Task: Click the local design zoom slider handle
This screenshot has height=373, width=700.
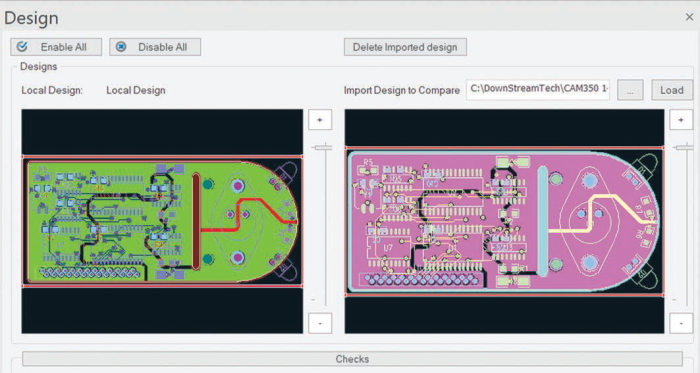Action: coord(322,147)
